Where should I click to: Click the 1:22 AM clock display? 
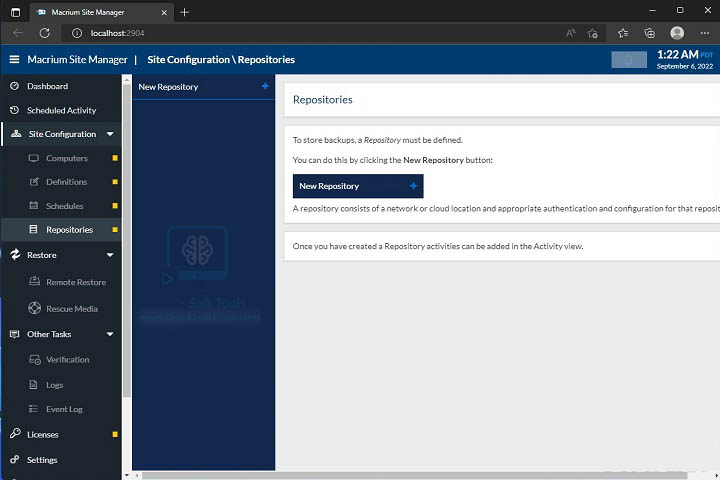point(678,55)
